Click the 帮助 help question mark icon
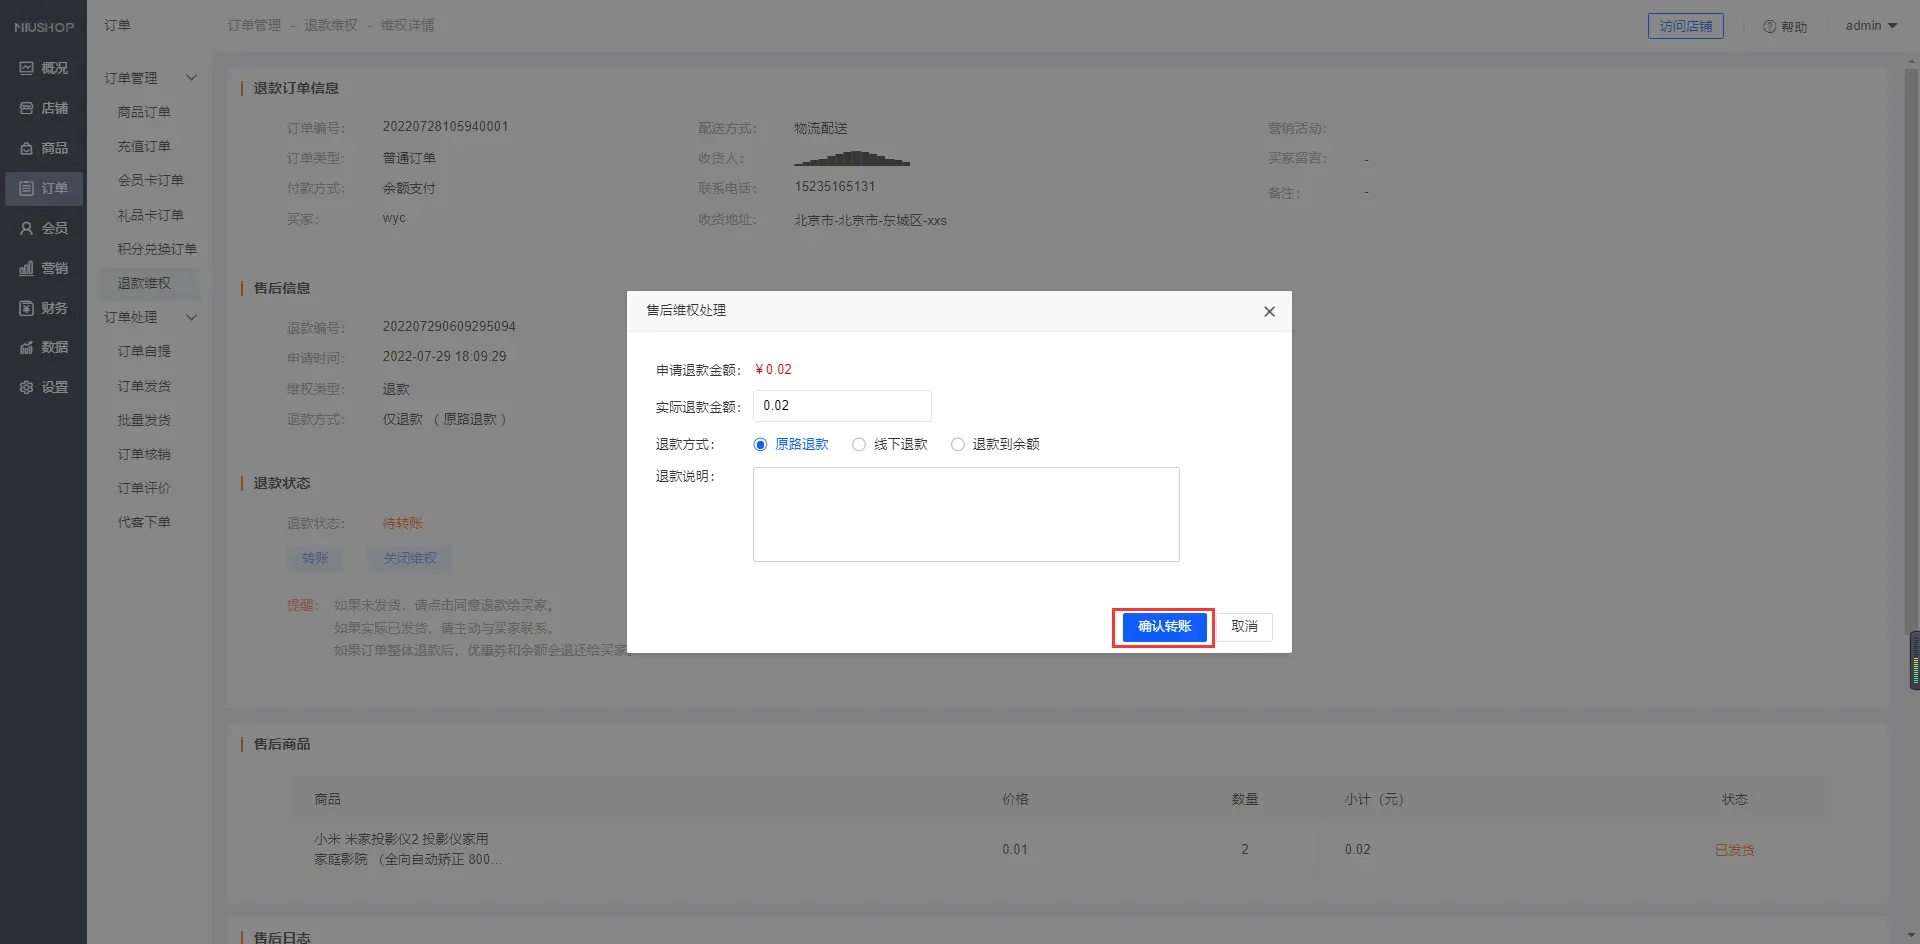The image size is (1920, 944). point(1769,27)
